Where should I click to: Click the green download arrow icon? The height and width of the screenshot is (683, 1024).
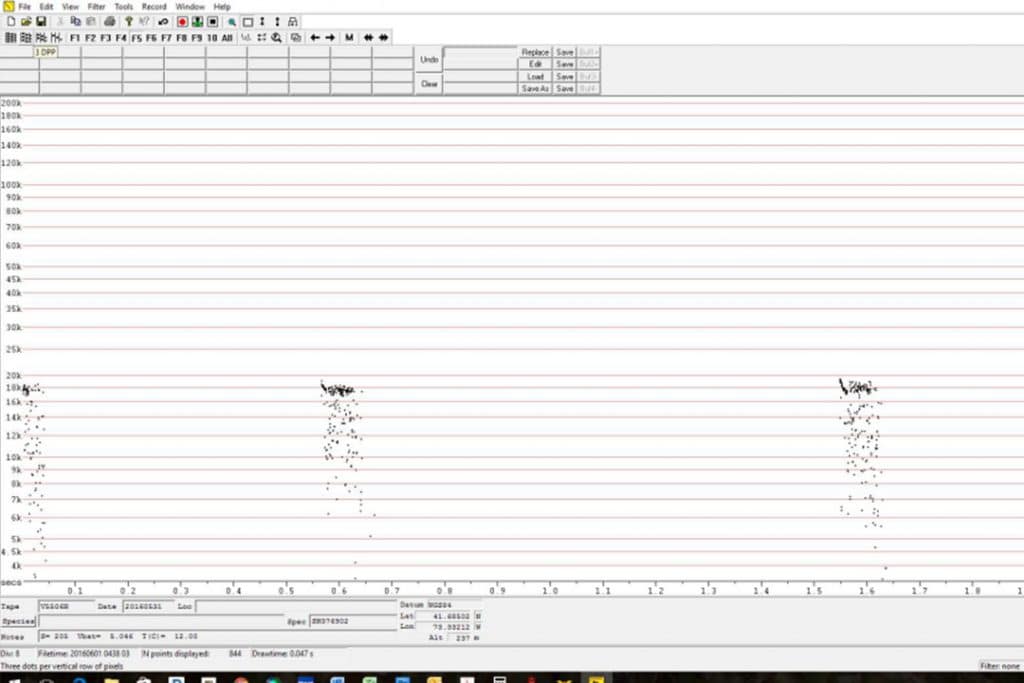[197, 22]
